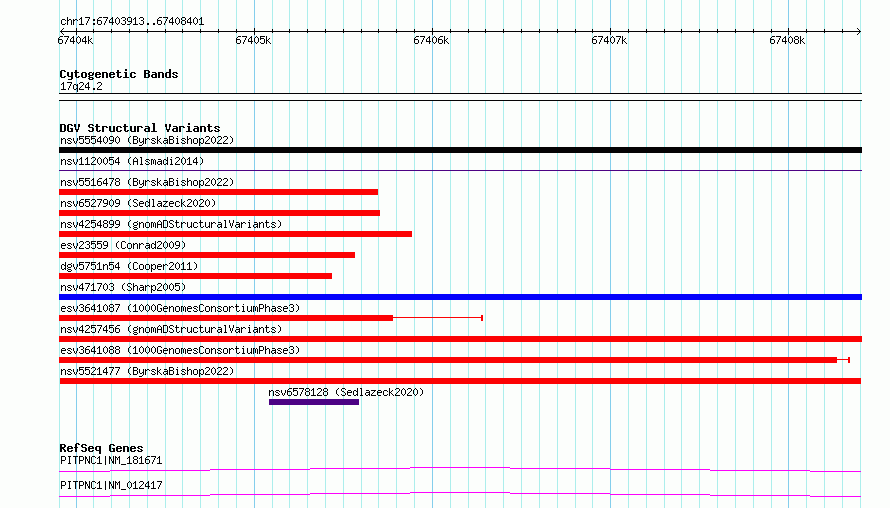Open label esv3641088 (1000GenomesConsortiumPhase3)
The width and height of the screenshot is (890, 508).
[180, 350]
